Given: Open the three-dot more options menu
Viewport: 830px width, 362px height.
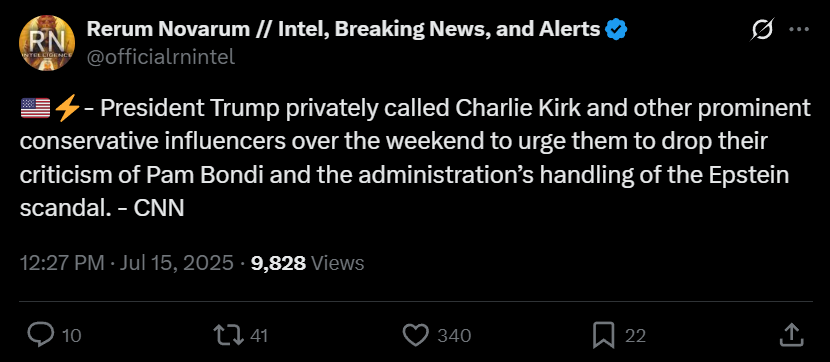Looking at the screenshot, I should tap(799, 30).
